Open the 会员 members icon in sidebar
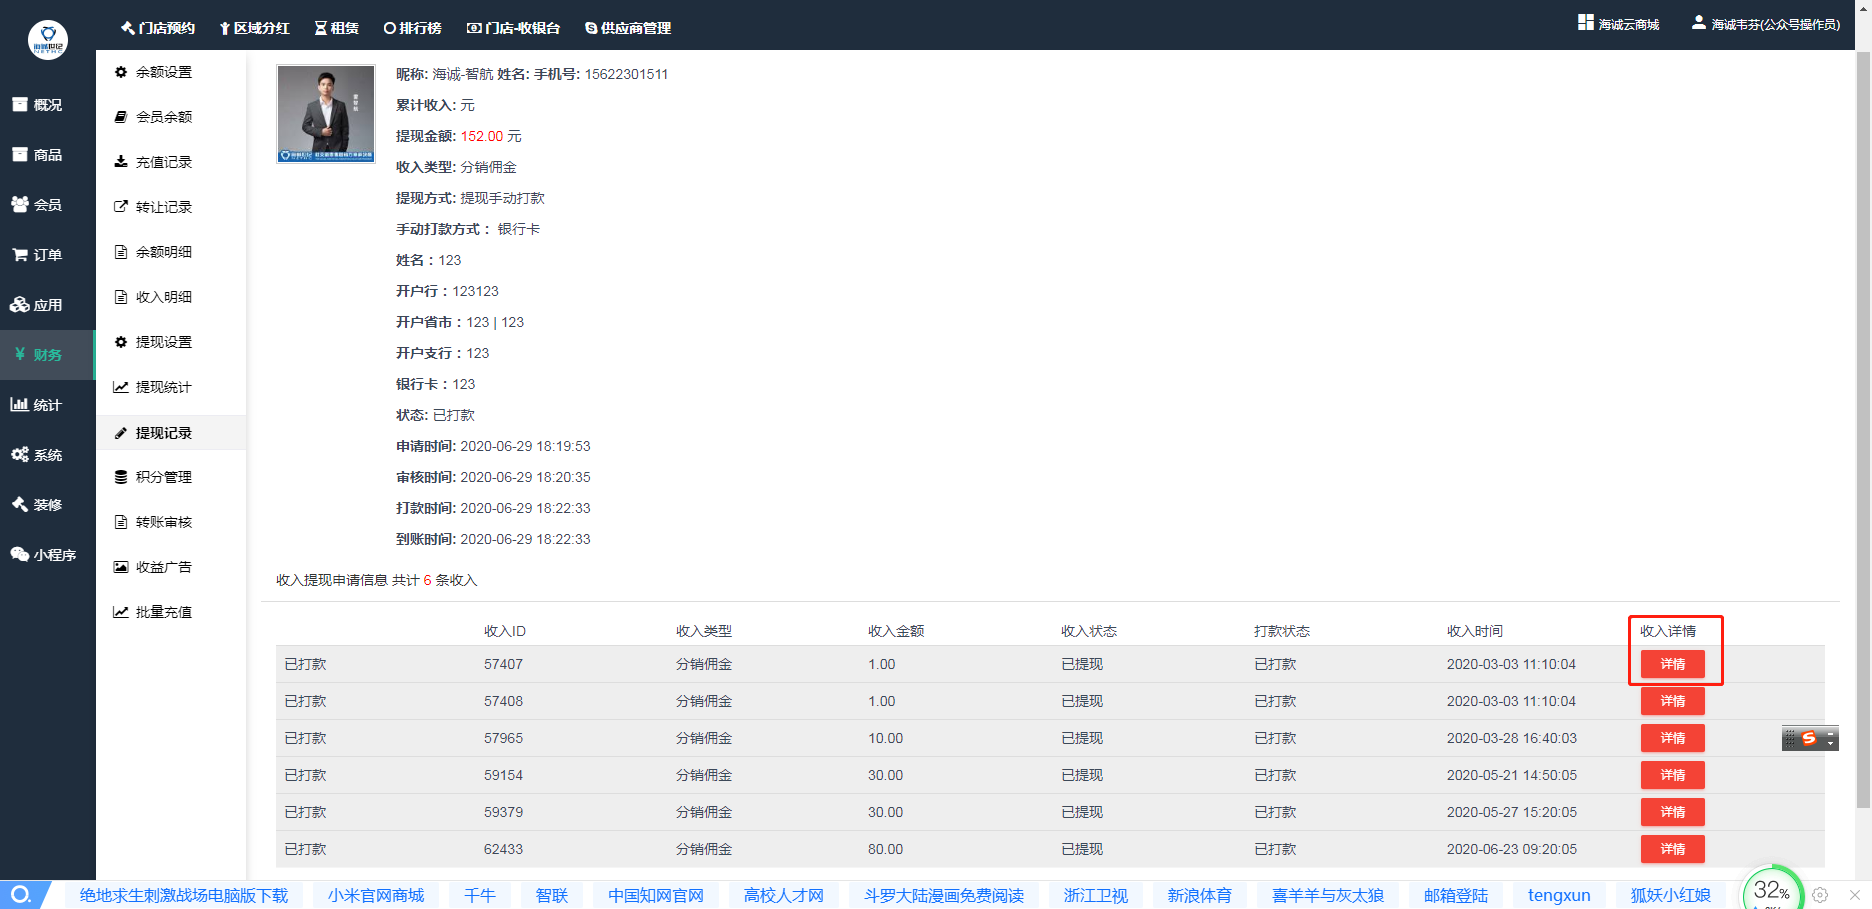The width and height of the screenshot is (1872, 909). (20, 205)
